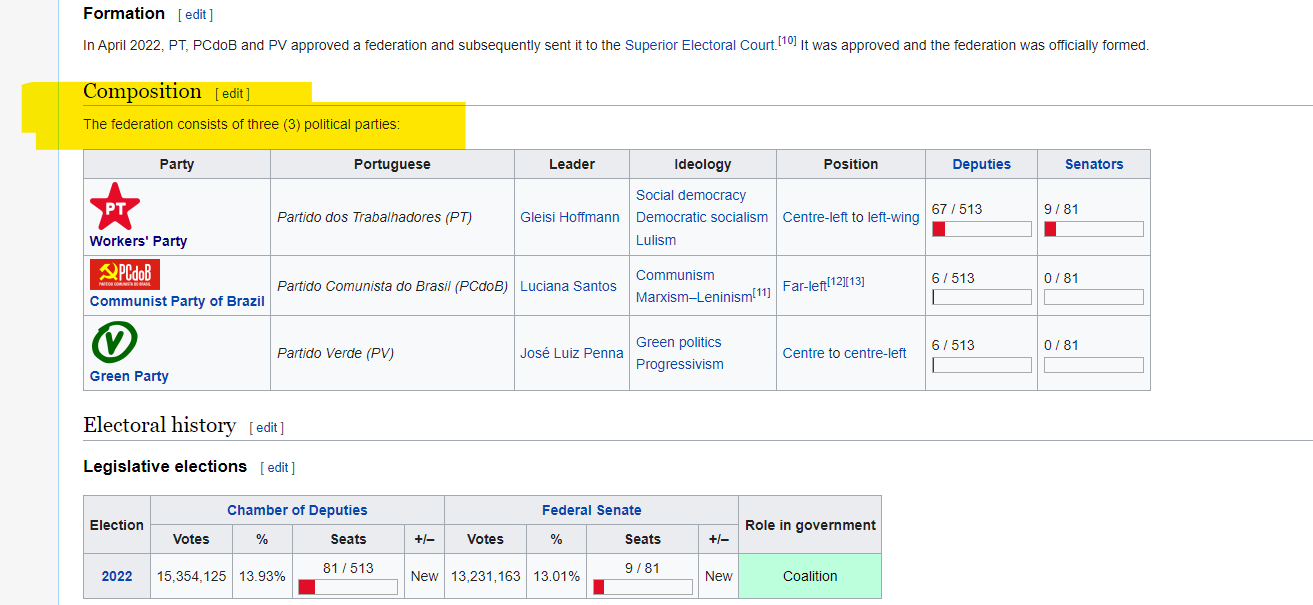1313x605 pixels.
Task: Click the Ideology column header
Action: pyautogui.click(x=703, y=164)
